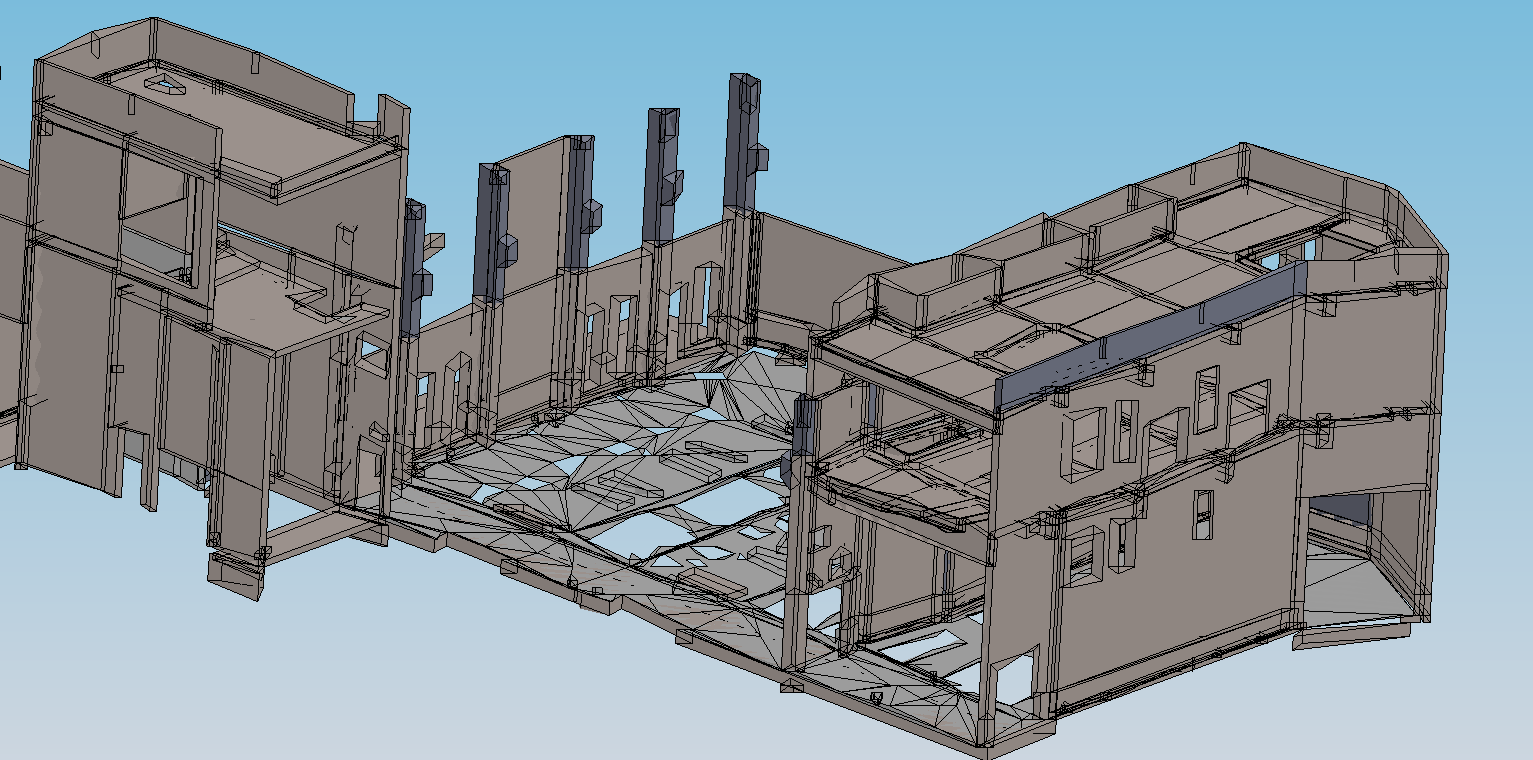Click the footing block beneath the left structure
The height and width of the screenshot is (760, 1533).
(234, 578)
